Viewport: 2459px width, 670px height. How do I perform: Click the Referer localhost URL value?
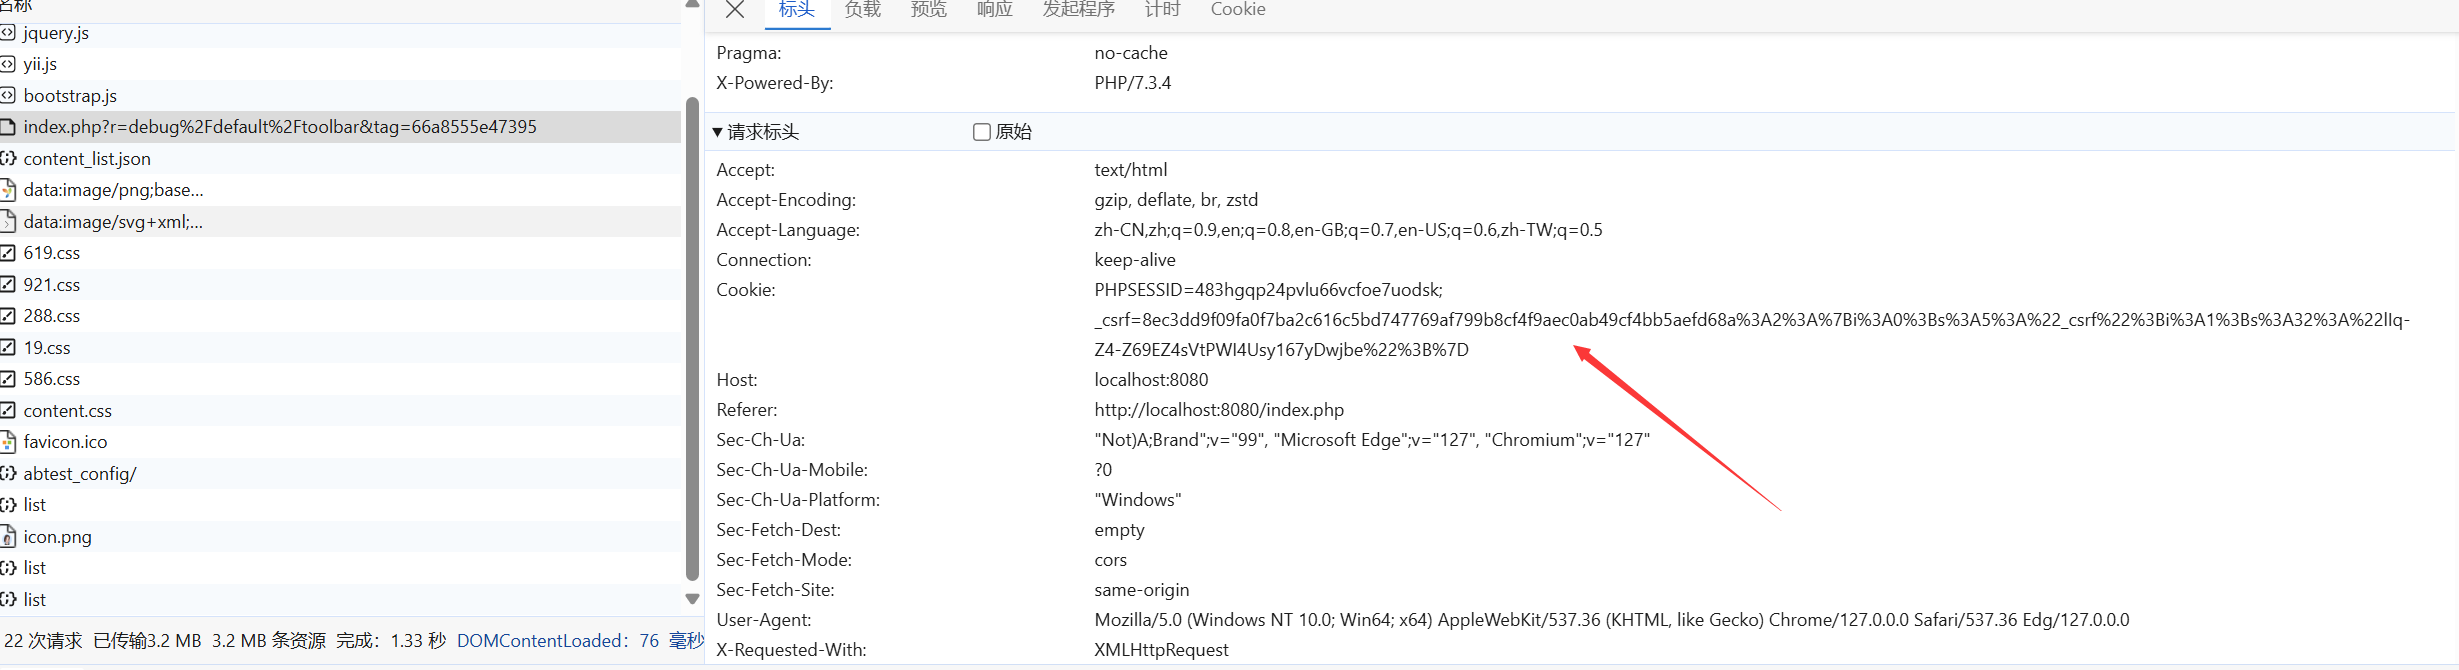[x=1219, y=410]
